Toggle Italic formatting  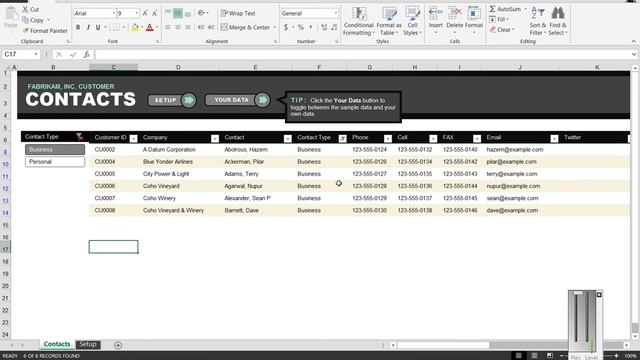tap(88, 27)
